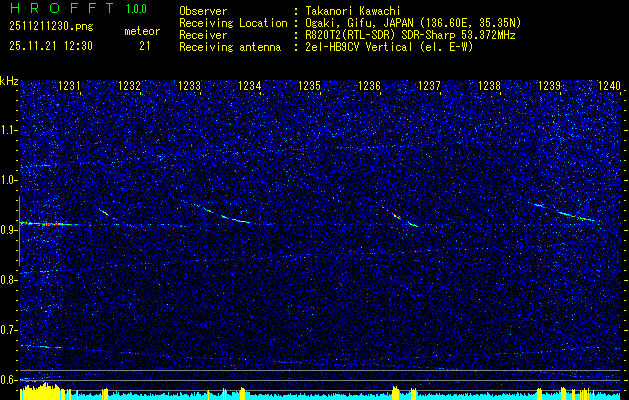Click the 1237 time marker

(429, 86)
